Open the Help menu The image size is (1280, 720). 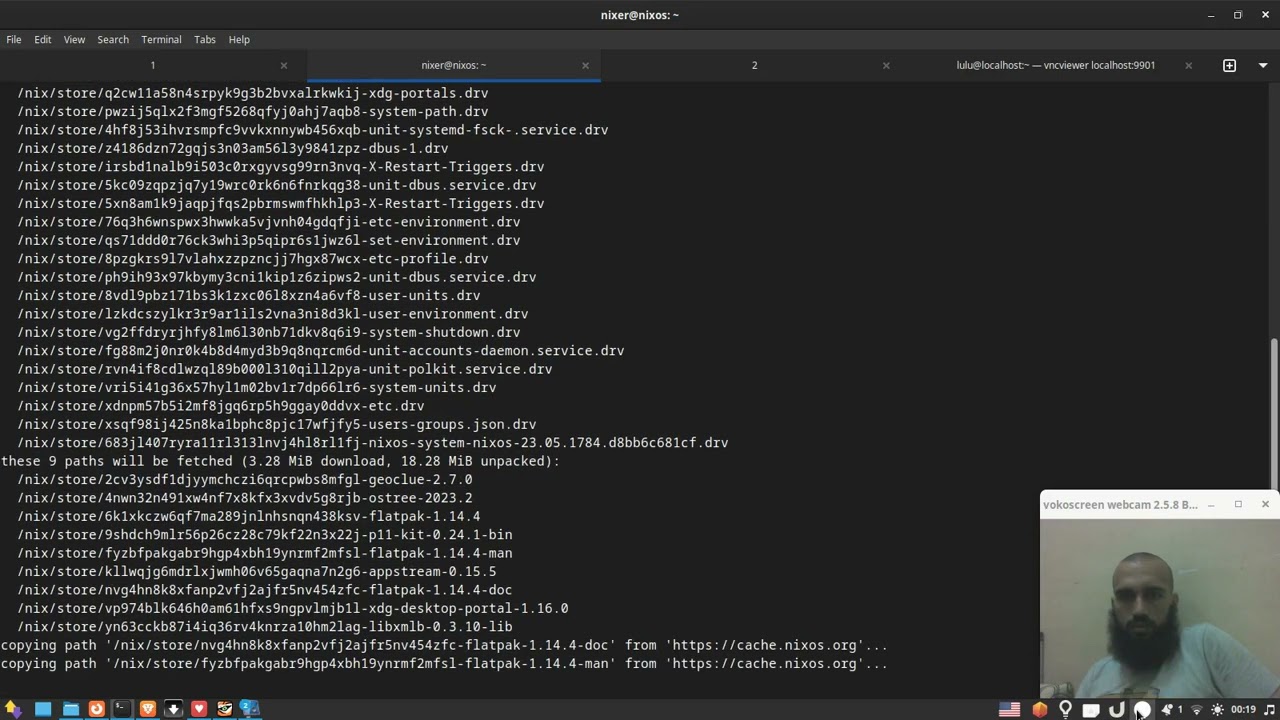[x=239, y=39]
